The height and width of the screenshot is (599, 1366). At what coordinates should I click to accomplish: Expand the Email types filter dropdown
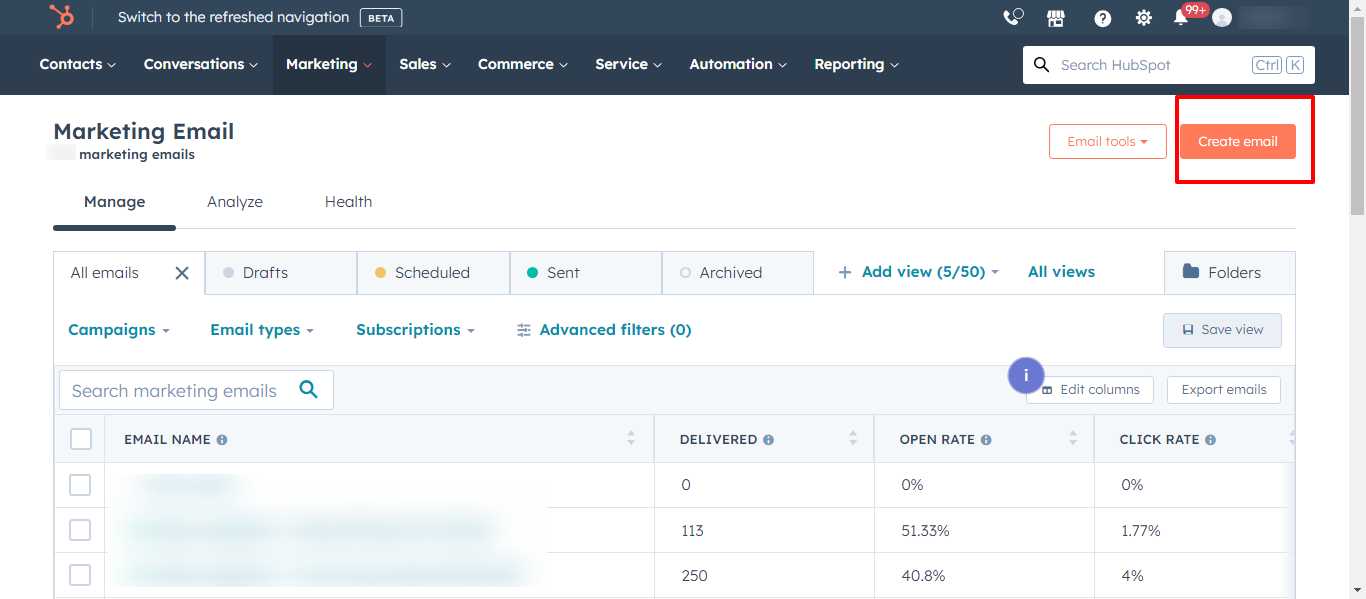tap(262, 330)
